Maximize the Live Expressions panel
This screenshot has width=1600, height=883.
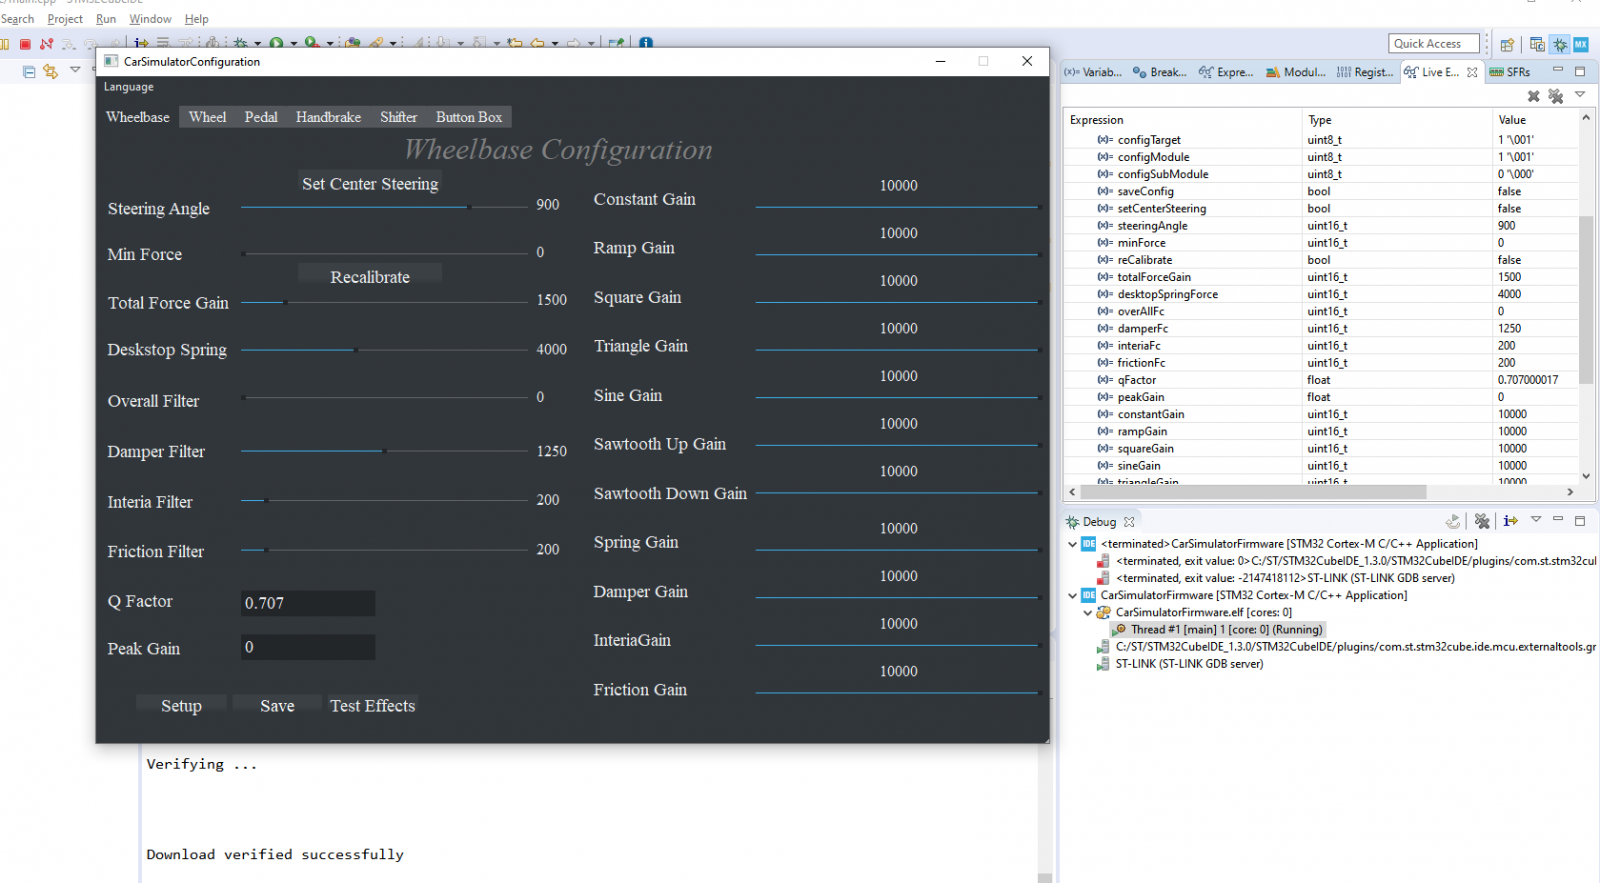tap(1580, 71)
